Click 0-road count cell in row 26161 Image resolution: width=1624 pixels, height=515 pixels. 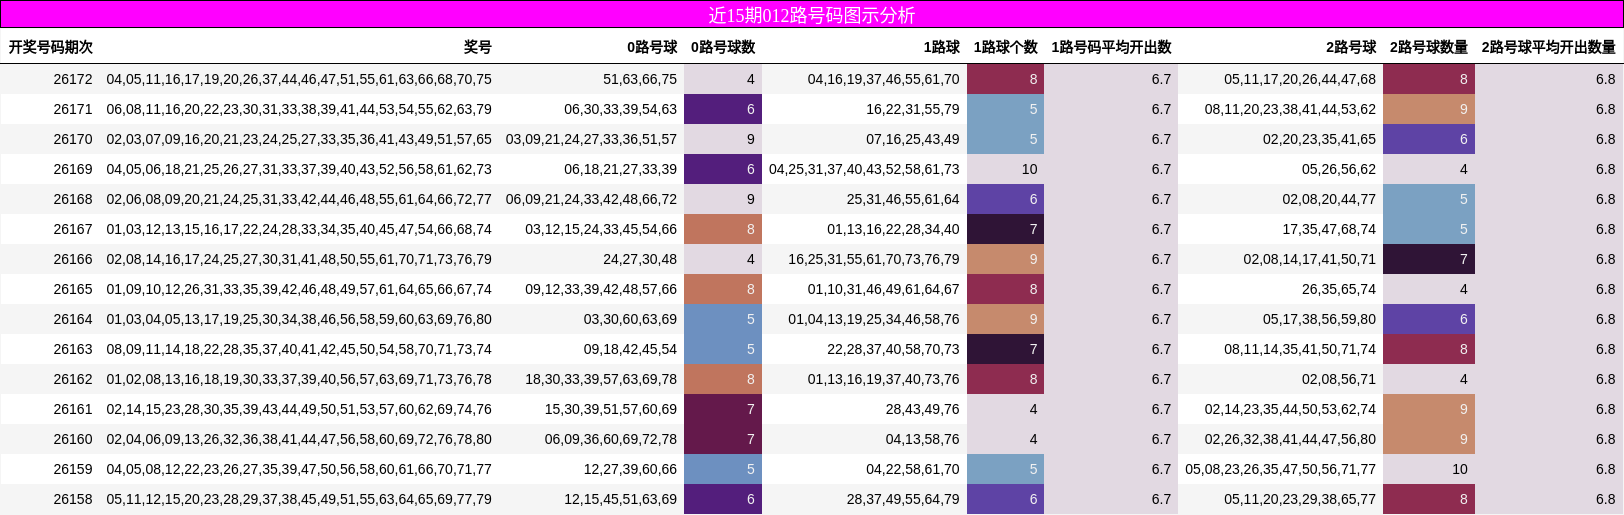(723, 409)
